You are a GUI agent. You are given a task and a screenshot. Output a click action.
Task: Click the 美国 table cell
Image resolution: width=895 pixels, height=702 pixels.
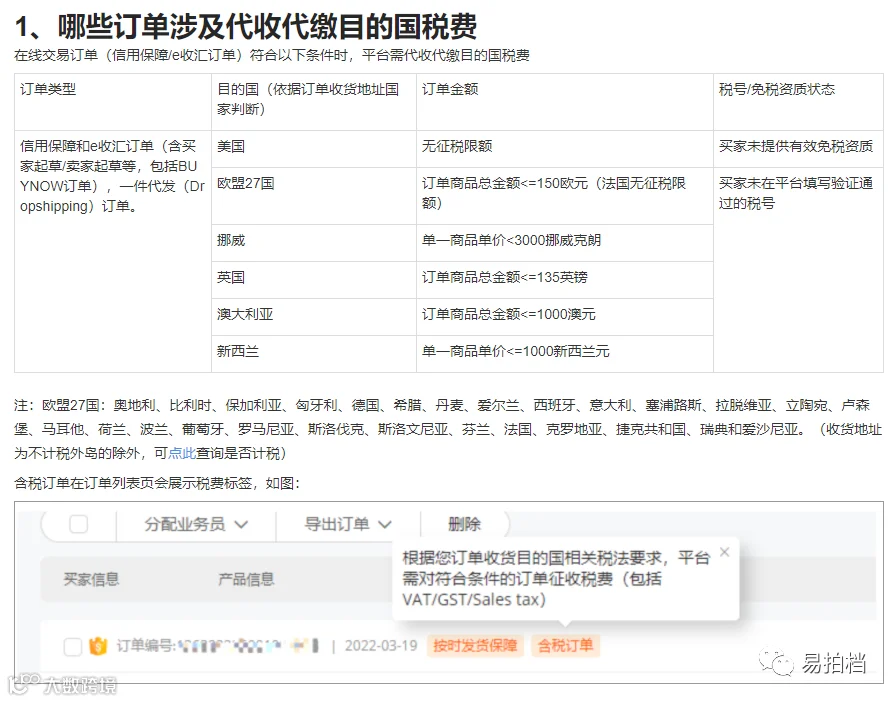[313, 149]
